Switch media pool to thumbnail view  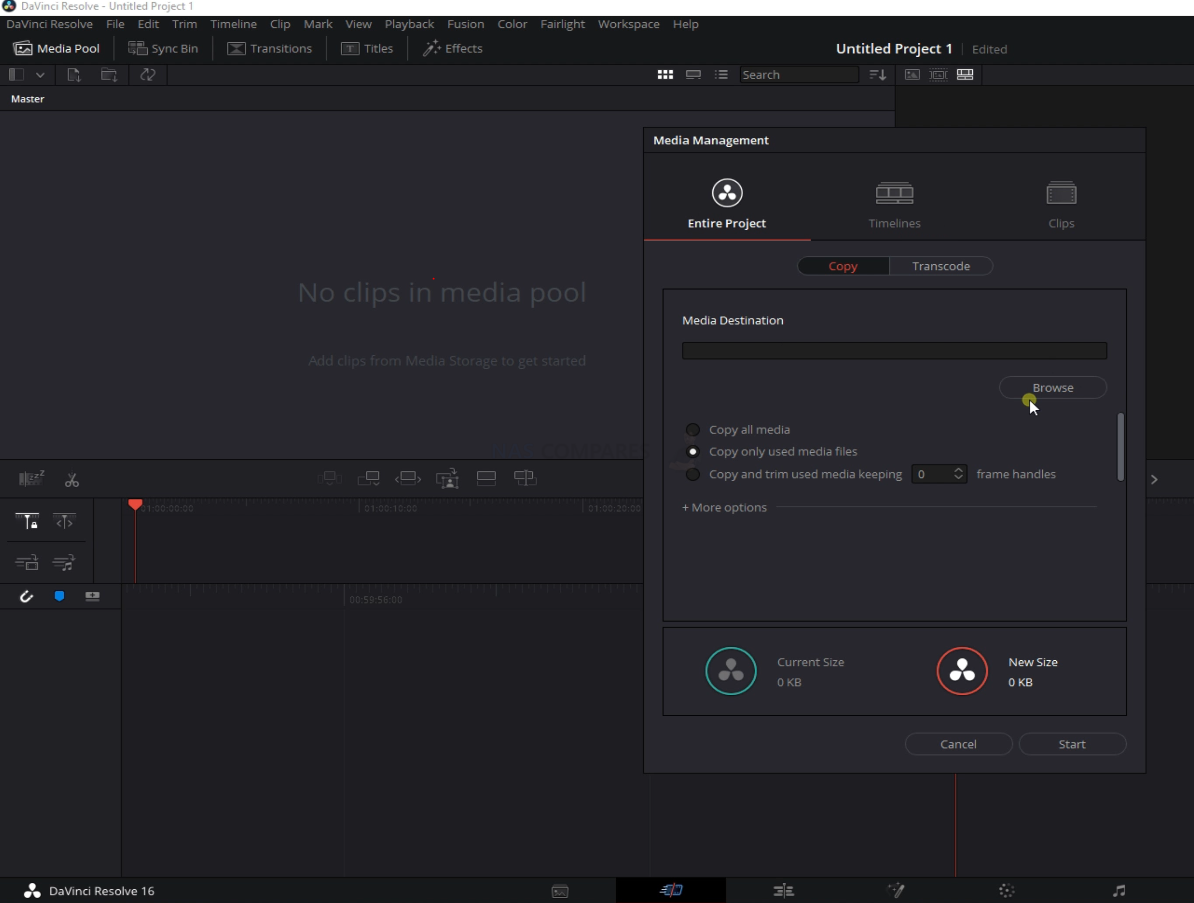coord(666,75)
